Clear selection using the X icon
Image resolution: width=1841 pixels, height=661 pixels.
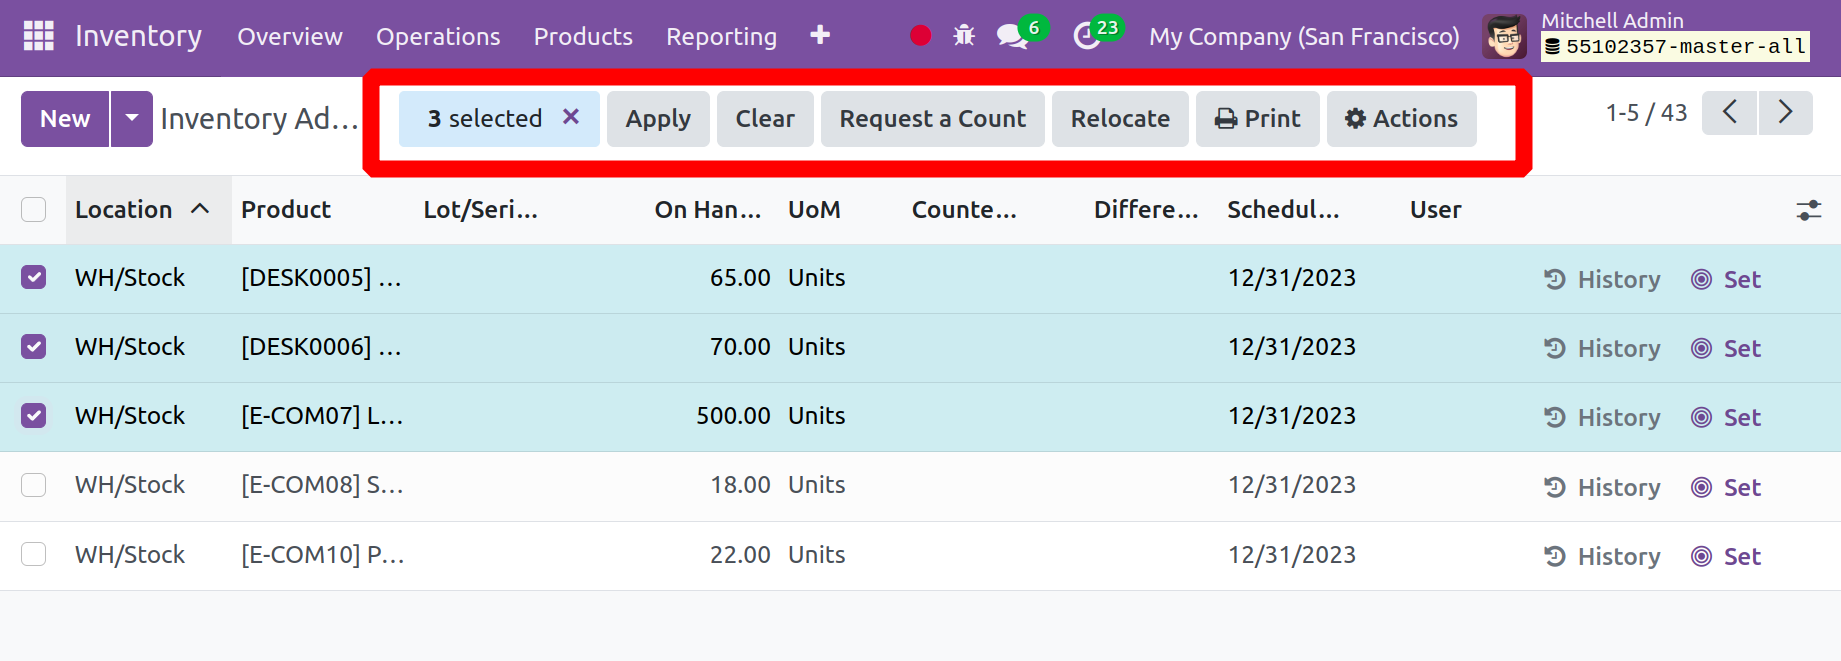571,117
